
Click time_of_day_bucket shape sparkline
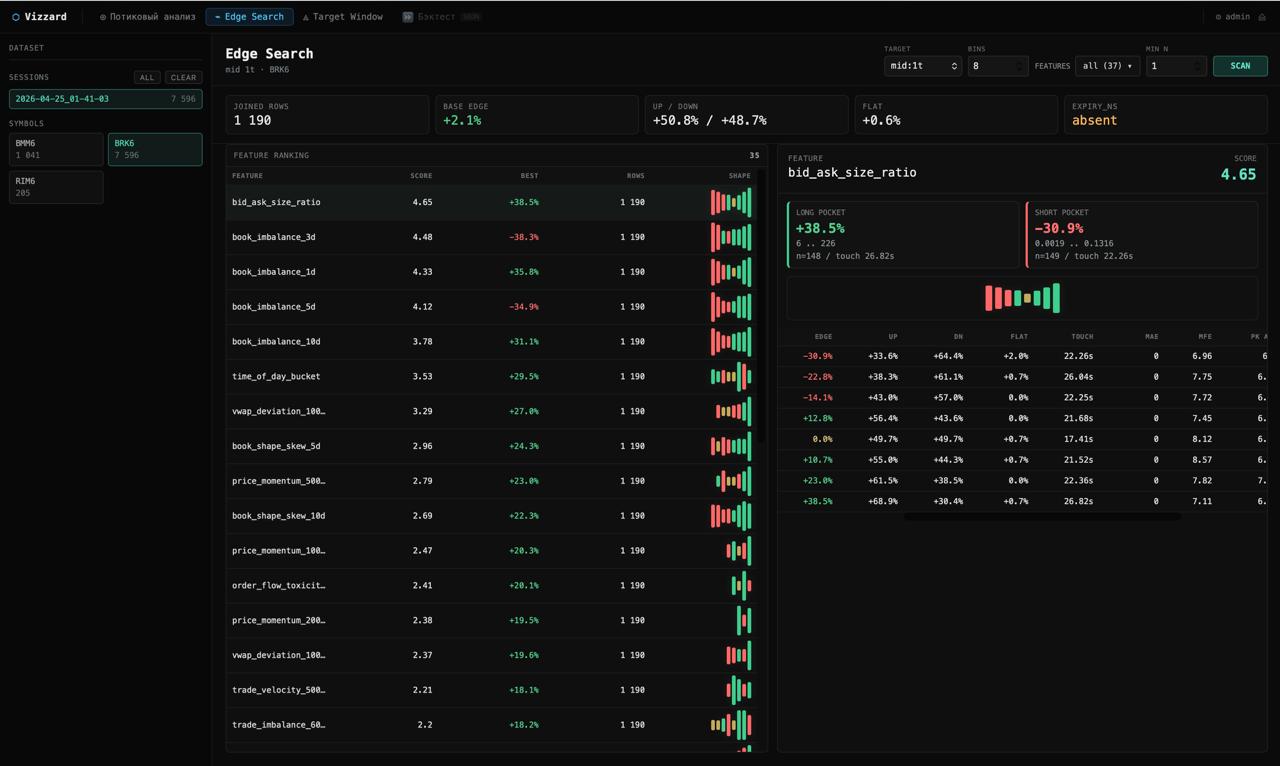coord(731,377)
